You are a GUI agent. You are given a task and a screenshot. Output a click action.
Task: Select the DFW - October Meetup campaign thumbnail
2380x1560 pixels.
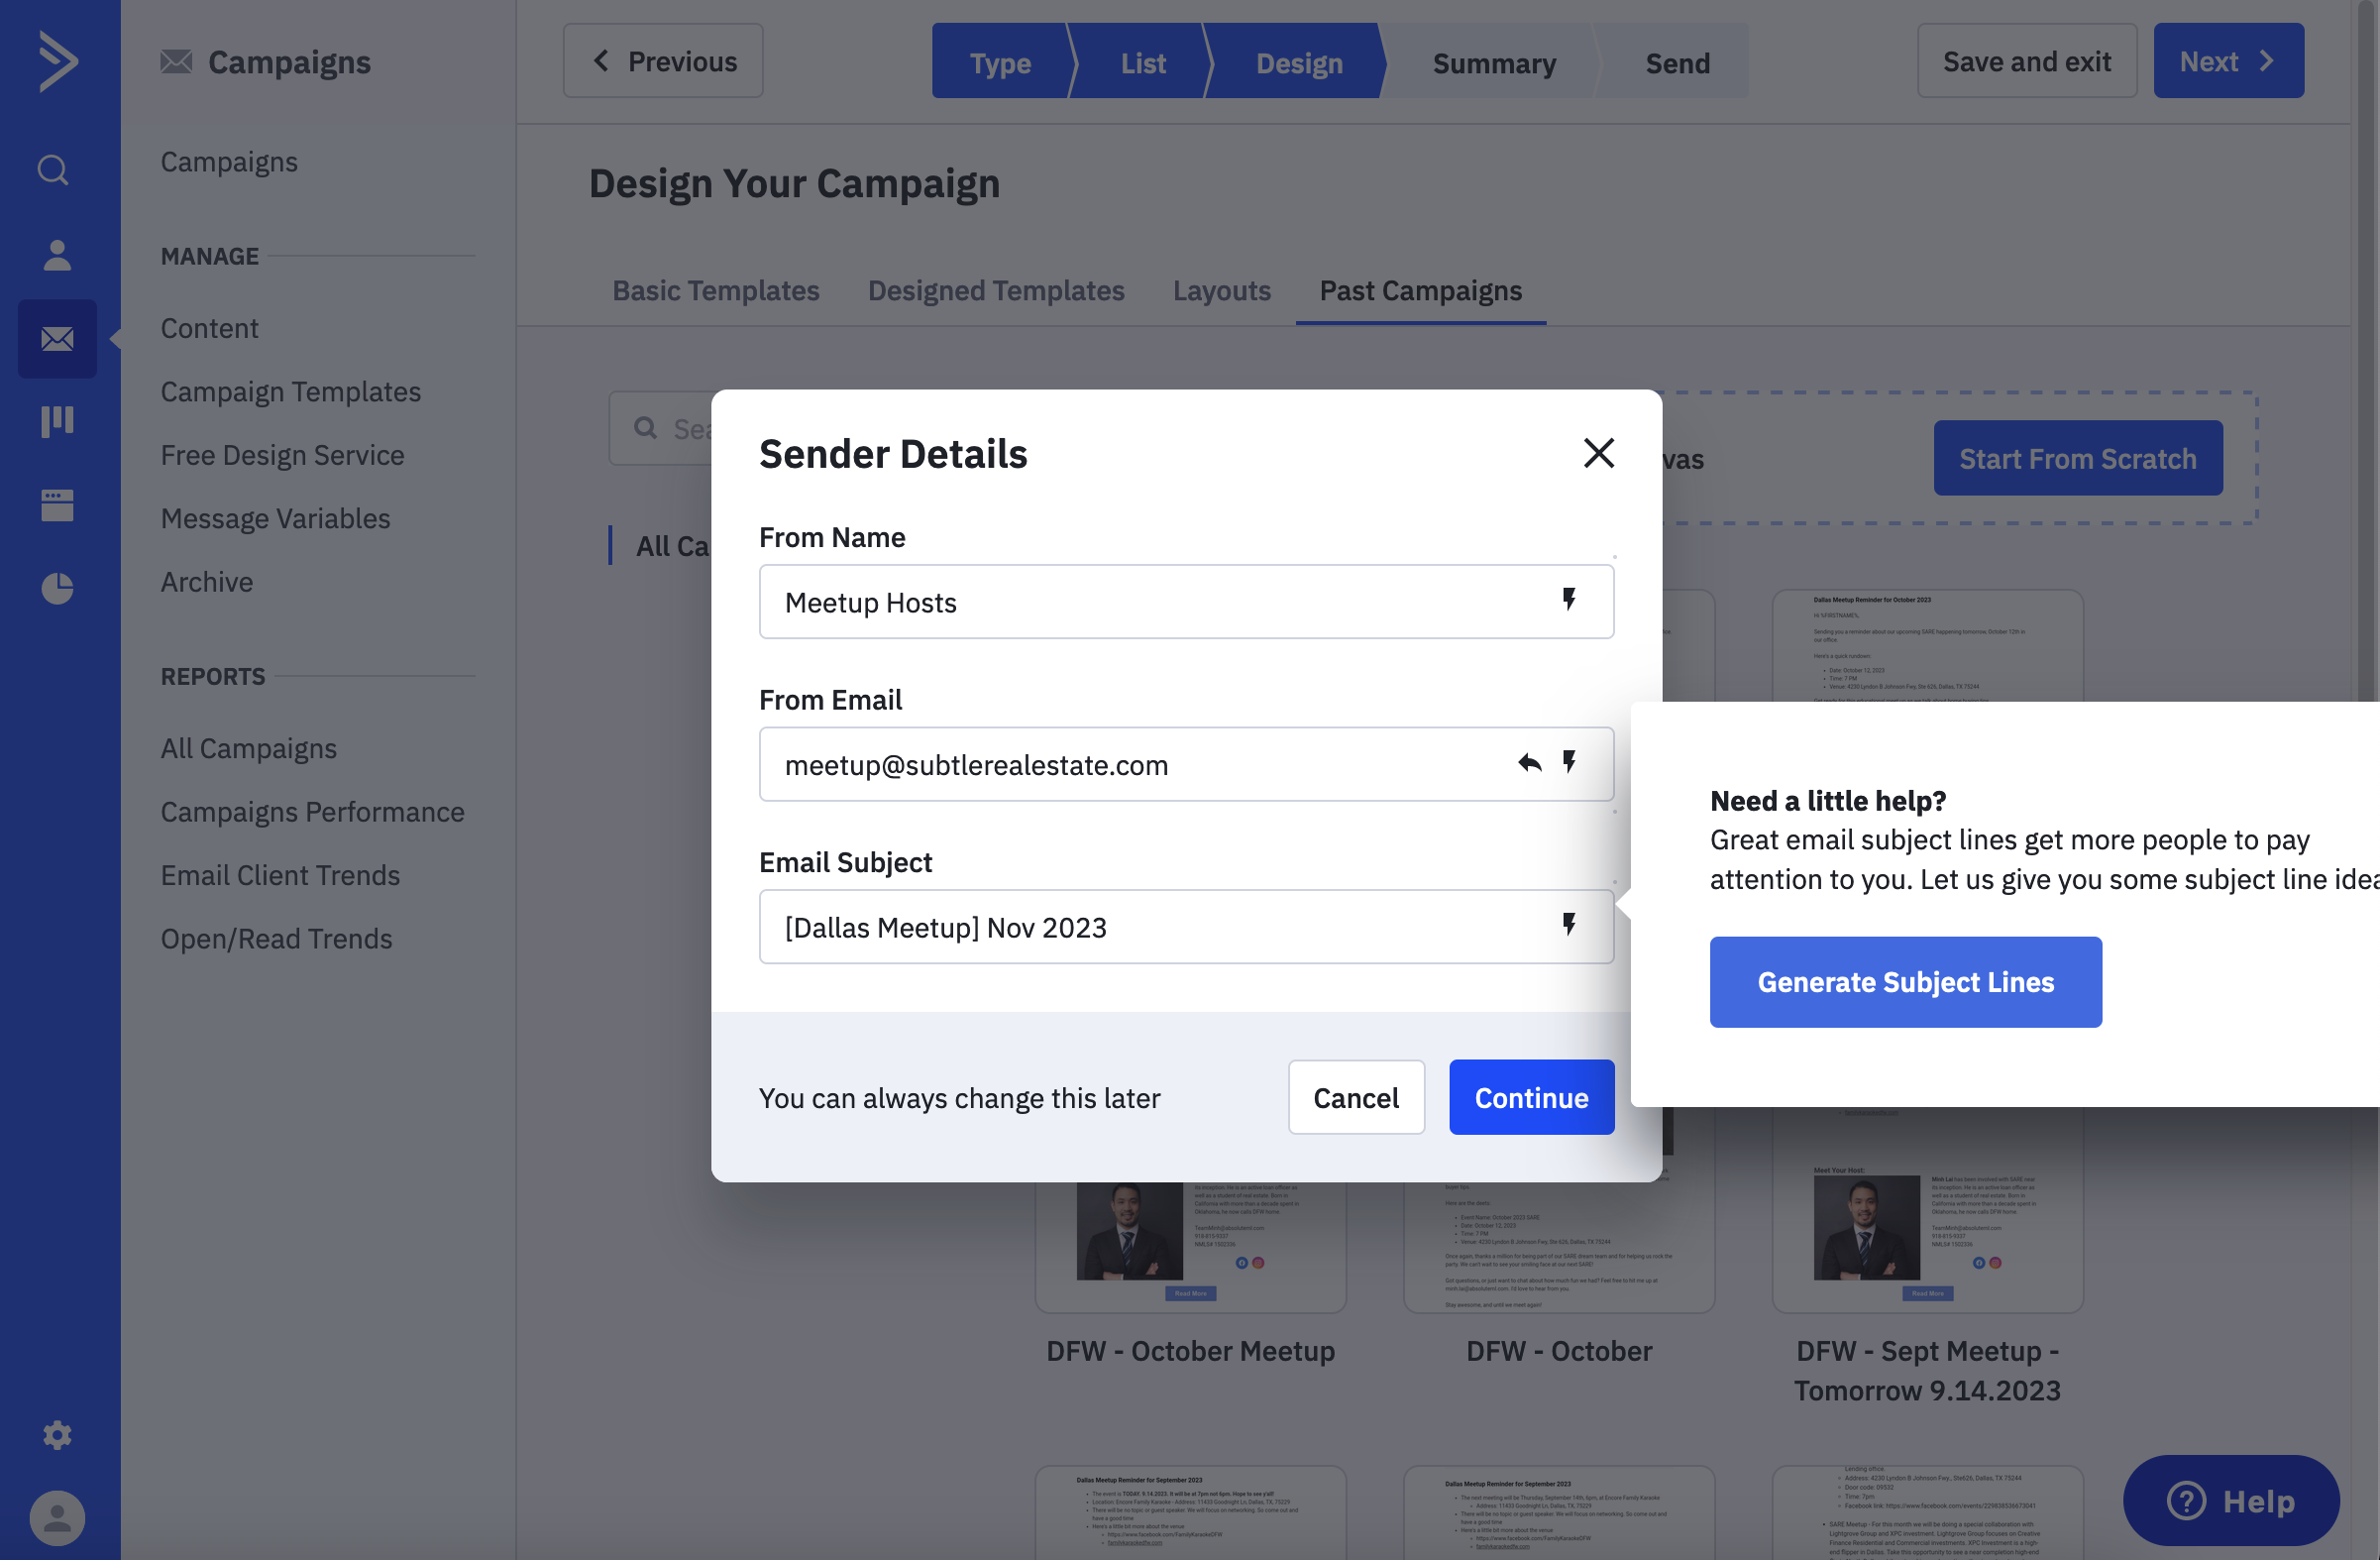tap(1189, 1240)
